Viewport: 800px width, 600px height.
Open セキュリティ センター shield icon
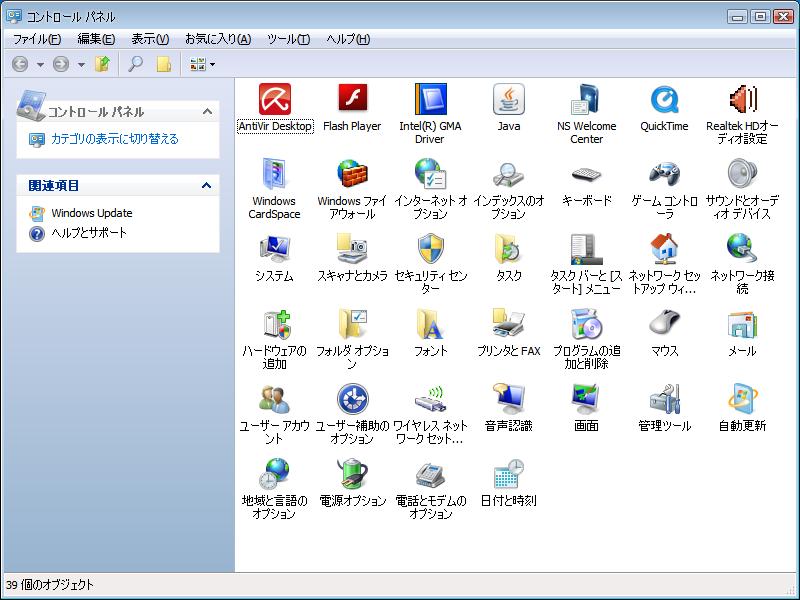(430, 249)
